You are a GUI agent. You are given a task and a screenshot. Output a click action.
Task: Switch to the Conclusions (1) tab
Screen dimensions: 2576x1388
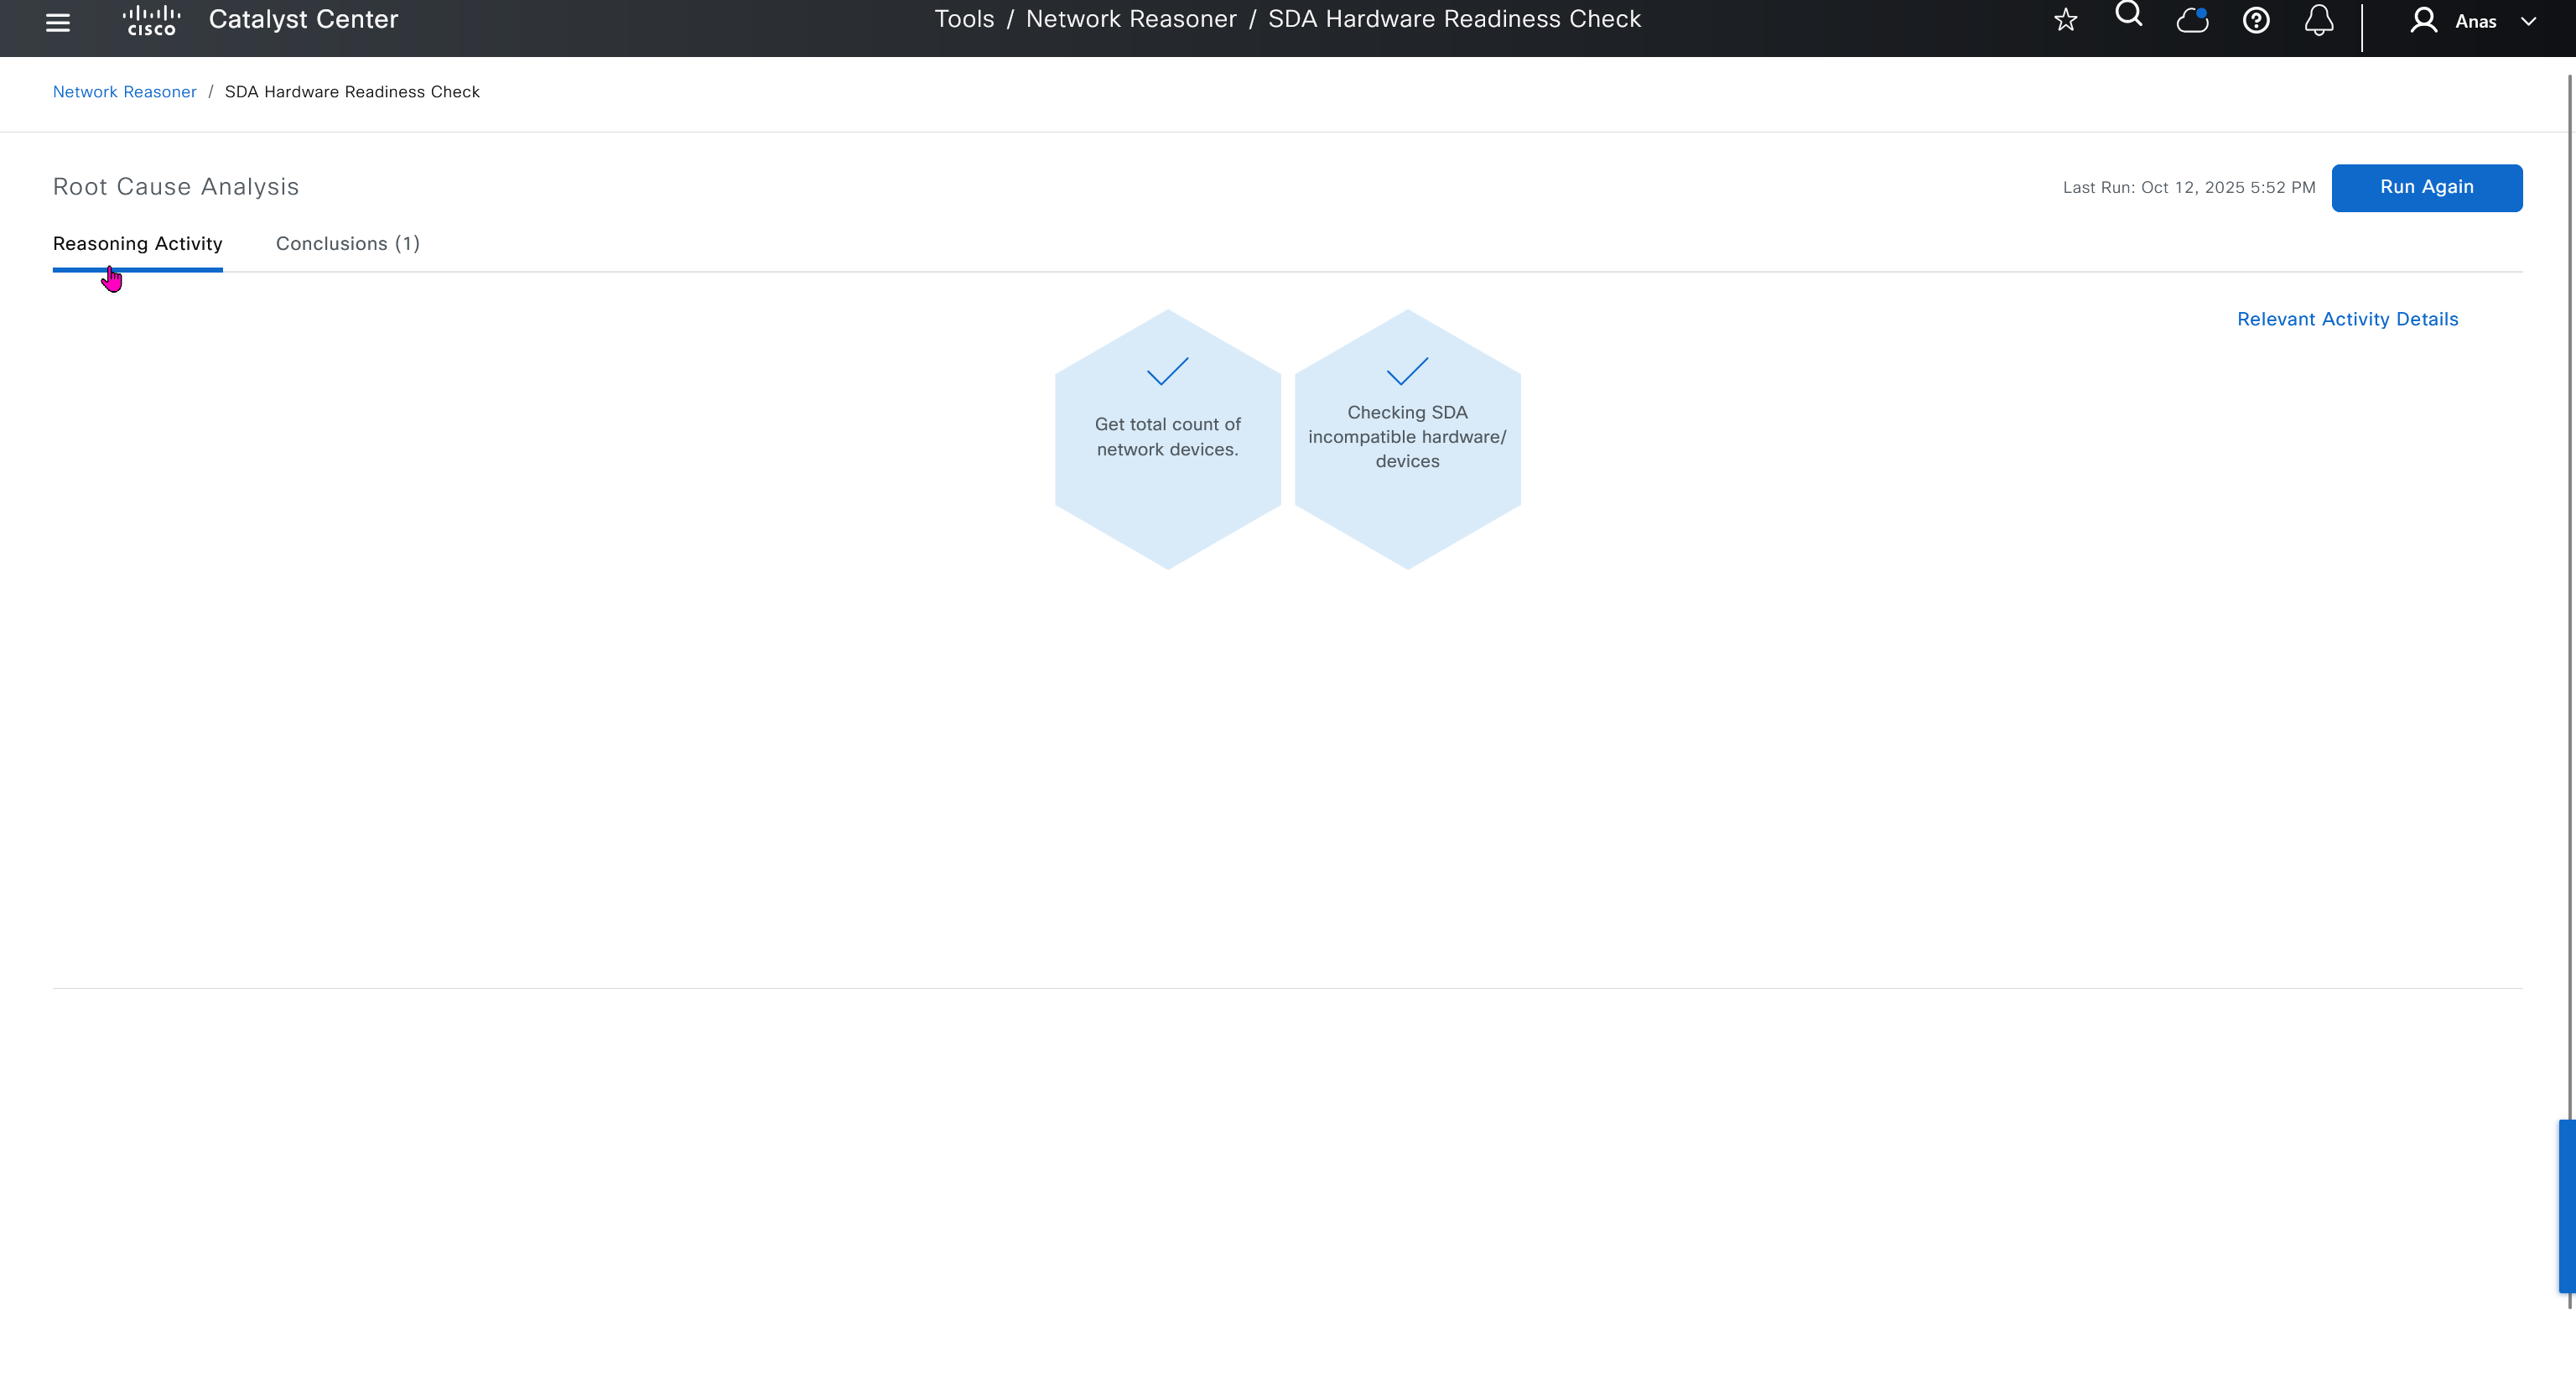(x=347, y=244)
